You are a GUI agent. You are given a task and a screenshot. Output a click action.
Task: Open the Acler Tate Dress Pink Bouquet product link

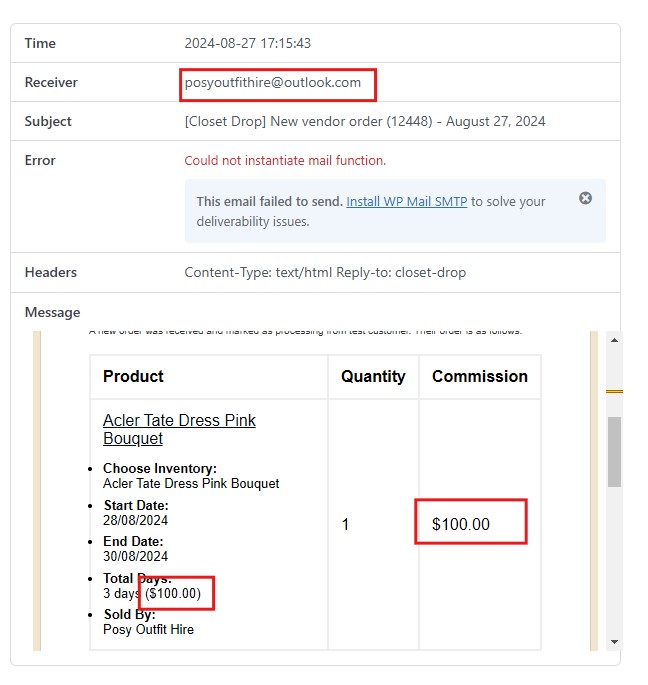tap(179, 429)
